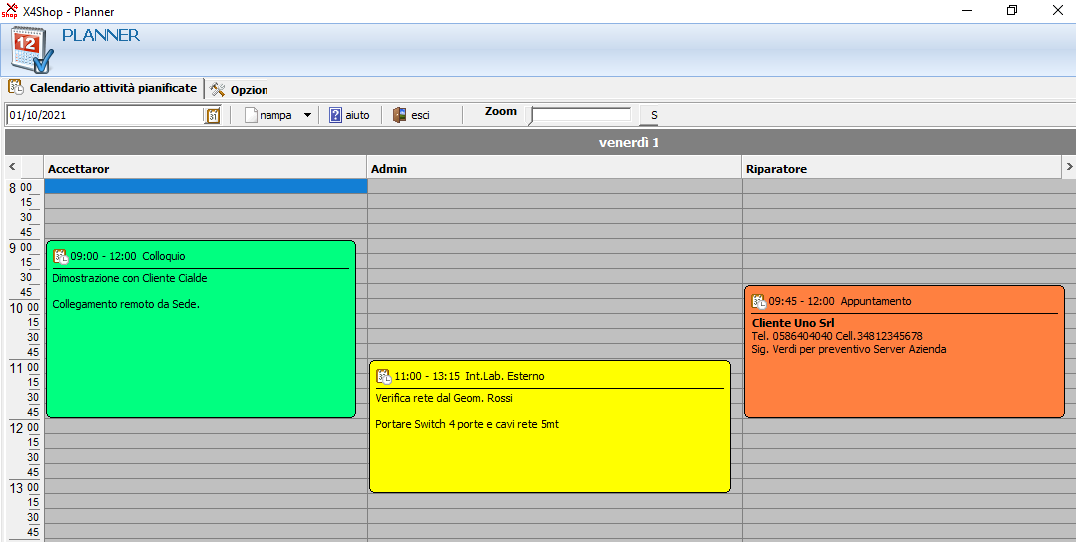Click the icon on the Int.Lab. Esterno appointment

click(x=383, y=376)
